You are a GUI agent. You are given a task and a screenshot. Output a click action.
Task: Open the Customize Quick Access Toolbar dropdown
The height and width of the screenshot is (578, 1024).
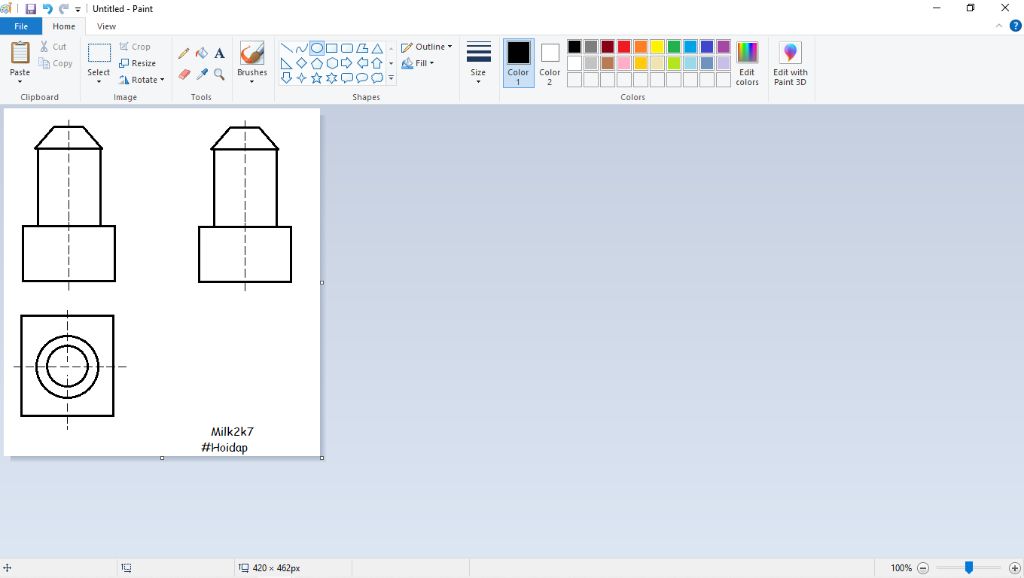(x=78, y=10)
